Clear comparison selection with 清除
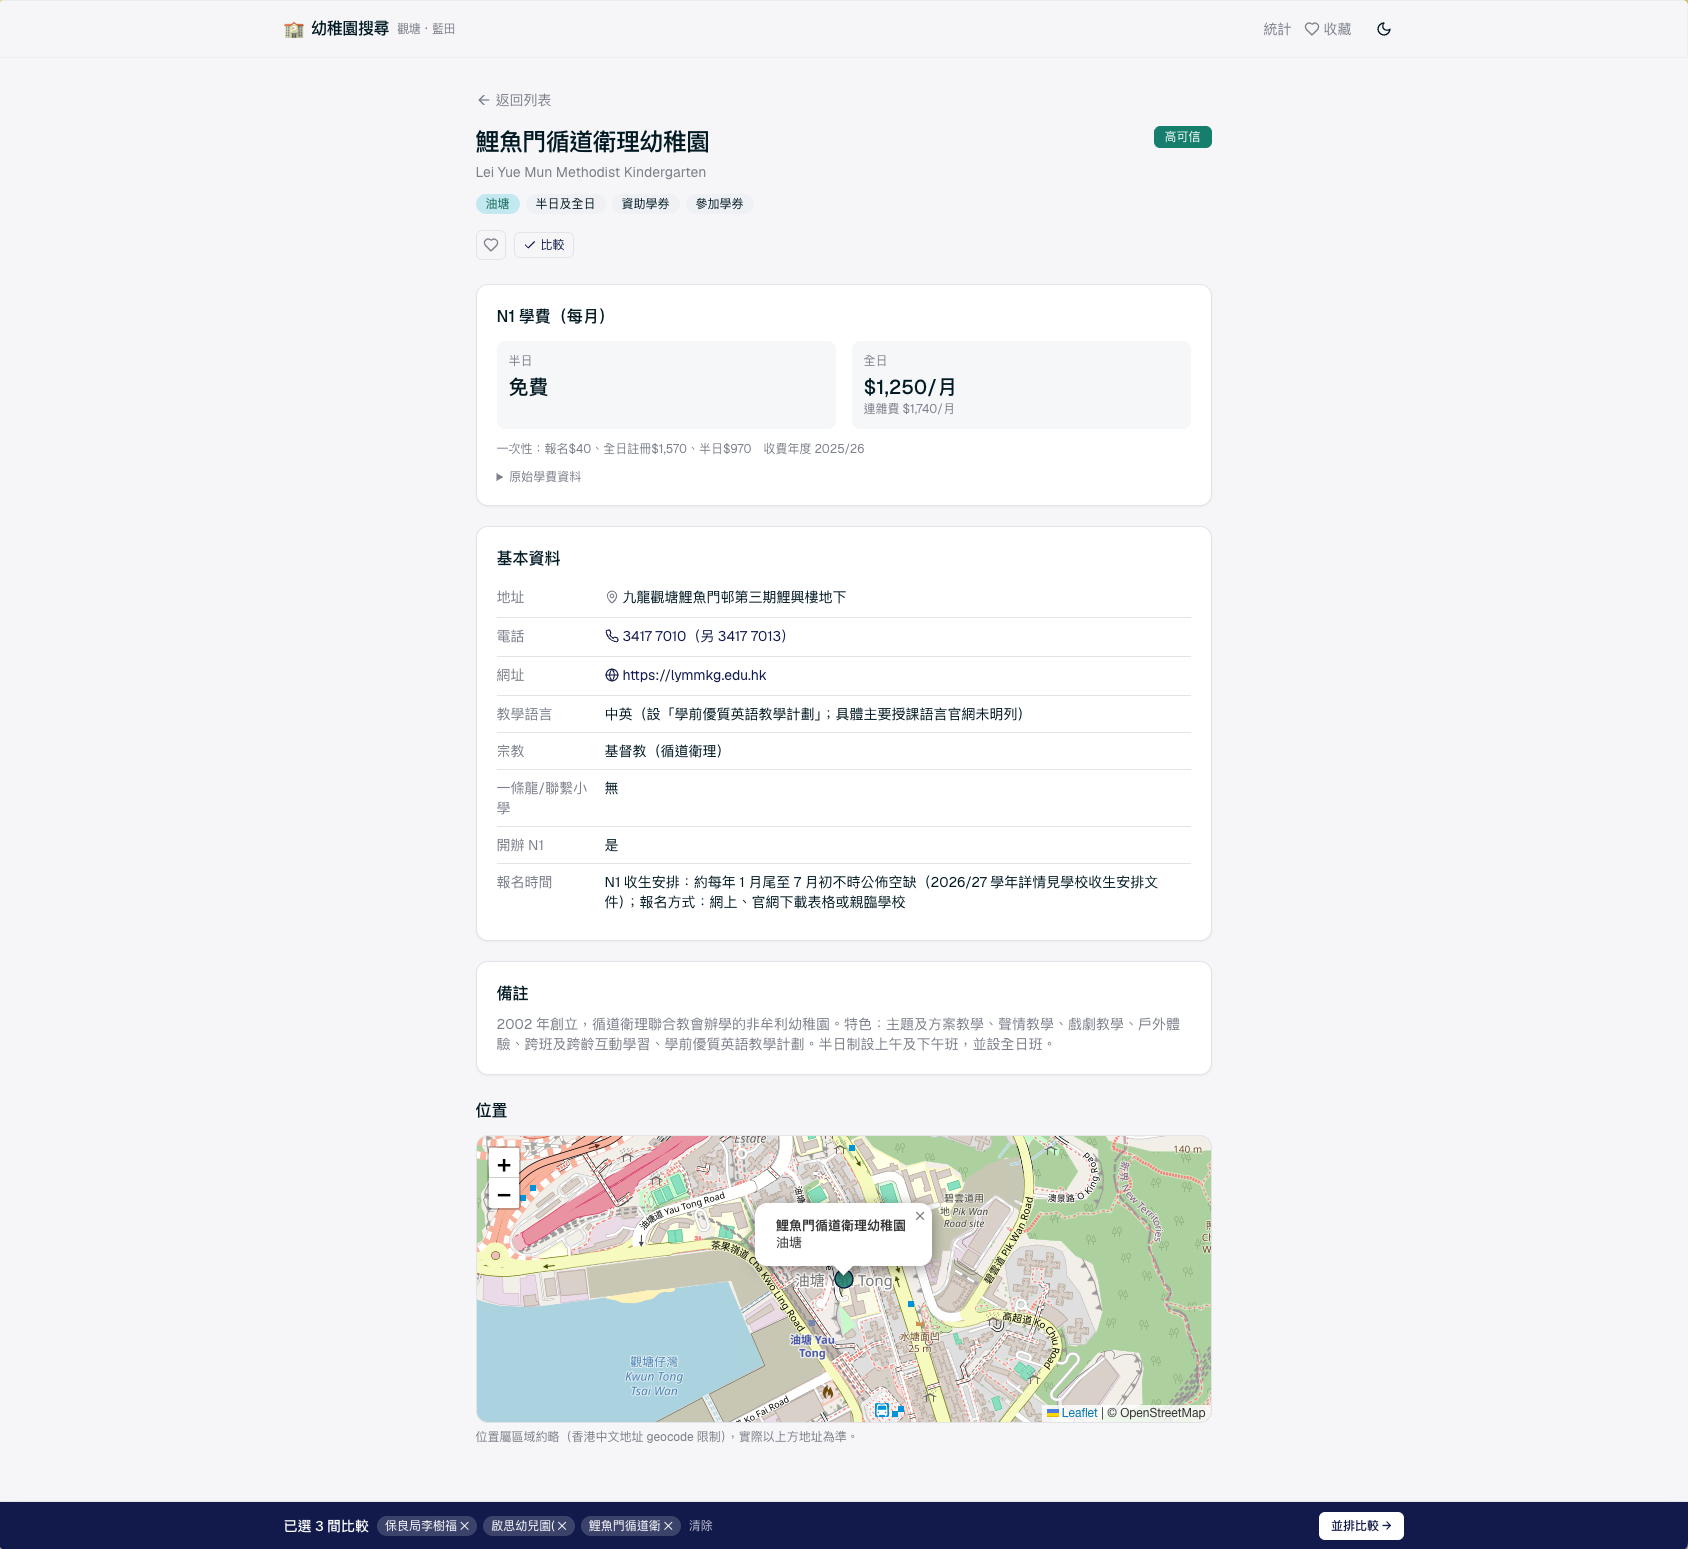The width and height of the screenshot is (1688, 1549). [x=701, y=1526]
